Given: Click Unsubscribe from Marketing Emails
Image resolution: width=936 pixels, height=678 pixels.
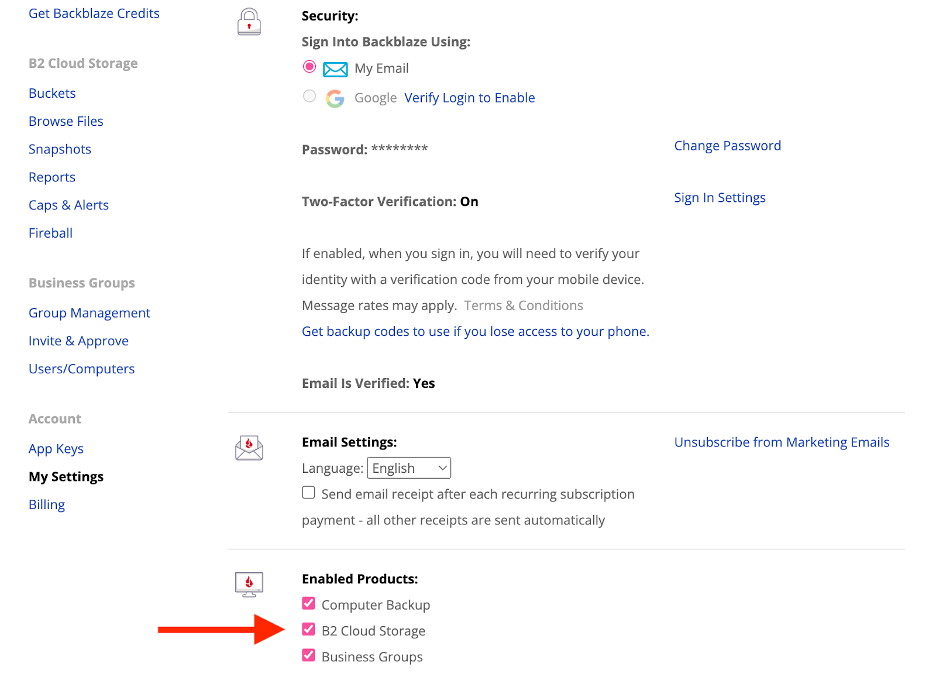Looking at the screenshot, I should pos(782,443).
